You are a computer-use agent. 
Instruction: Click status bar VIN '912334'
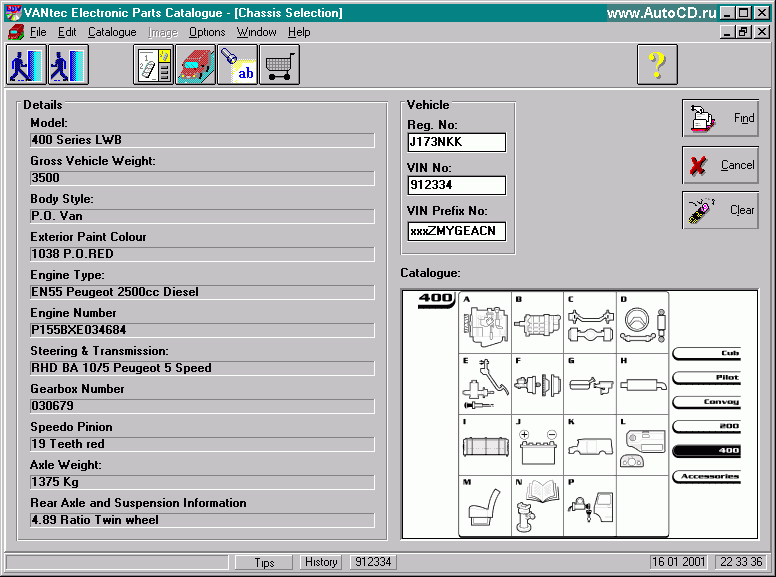(373, 562)
